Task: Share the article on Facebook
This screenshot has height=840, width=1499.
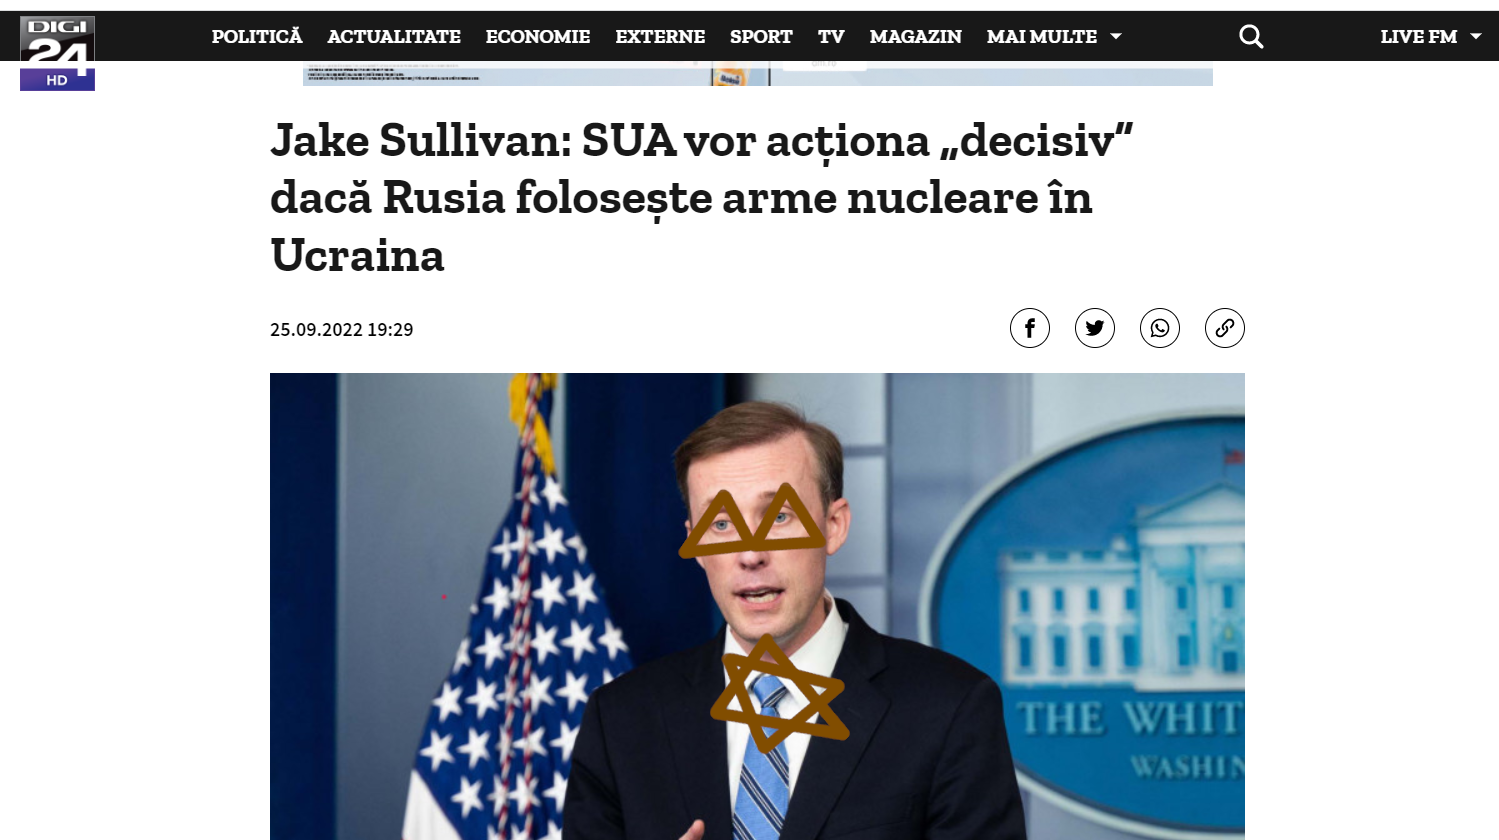Action: pos(1029,328)
